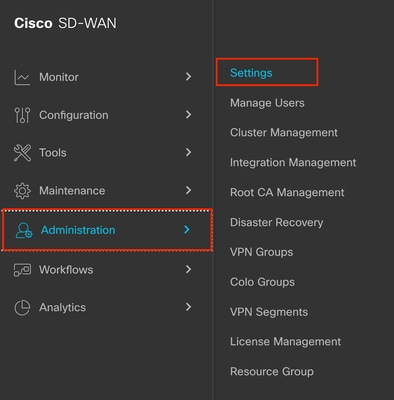Expand the Configuration submenu arrow

click(x=188, y=115)
